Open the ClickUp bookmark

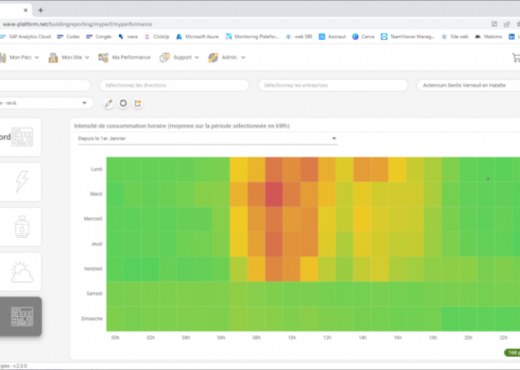pos(157,37)
